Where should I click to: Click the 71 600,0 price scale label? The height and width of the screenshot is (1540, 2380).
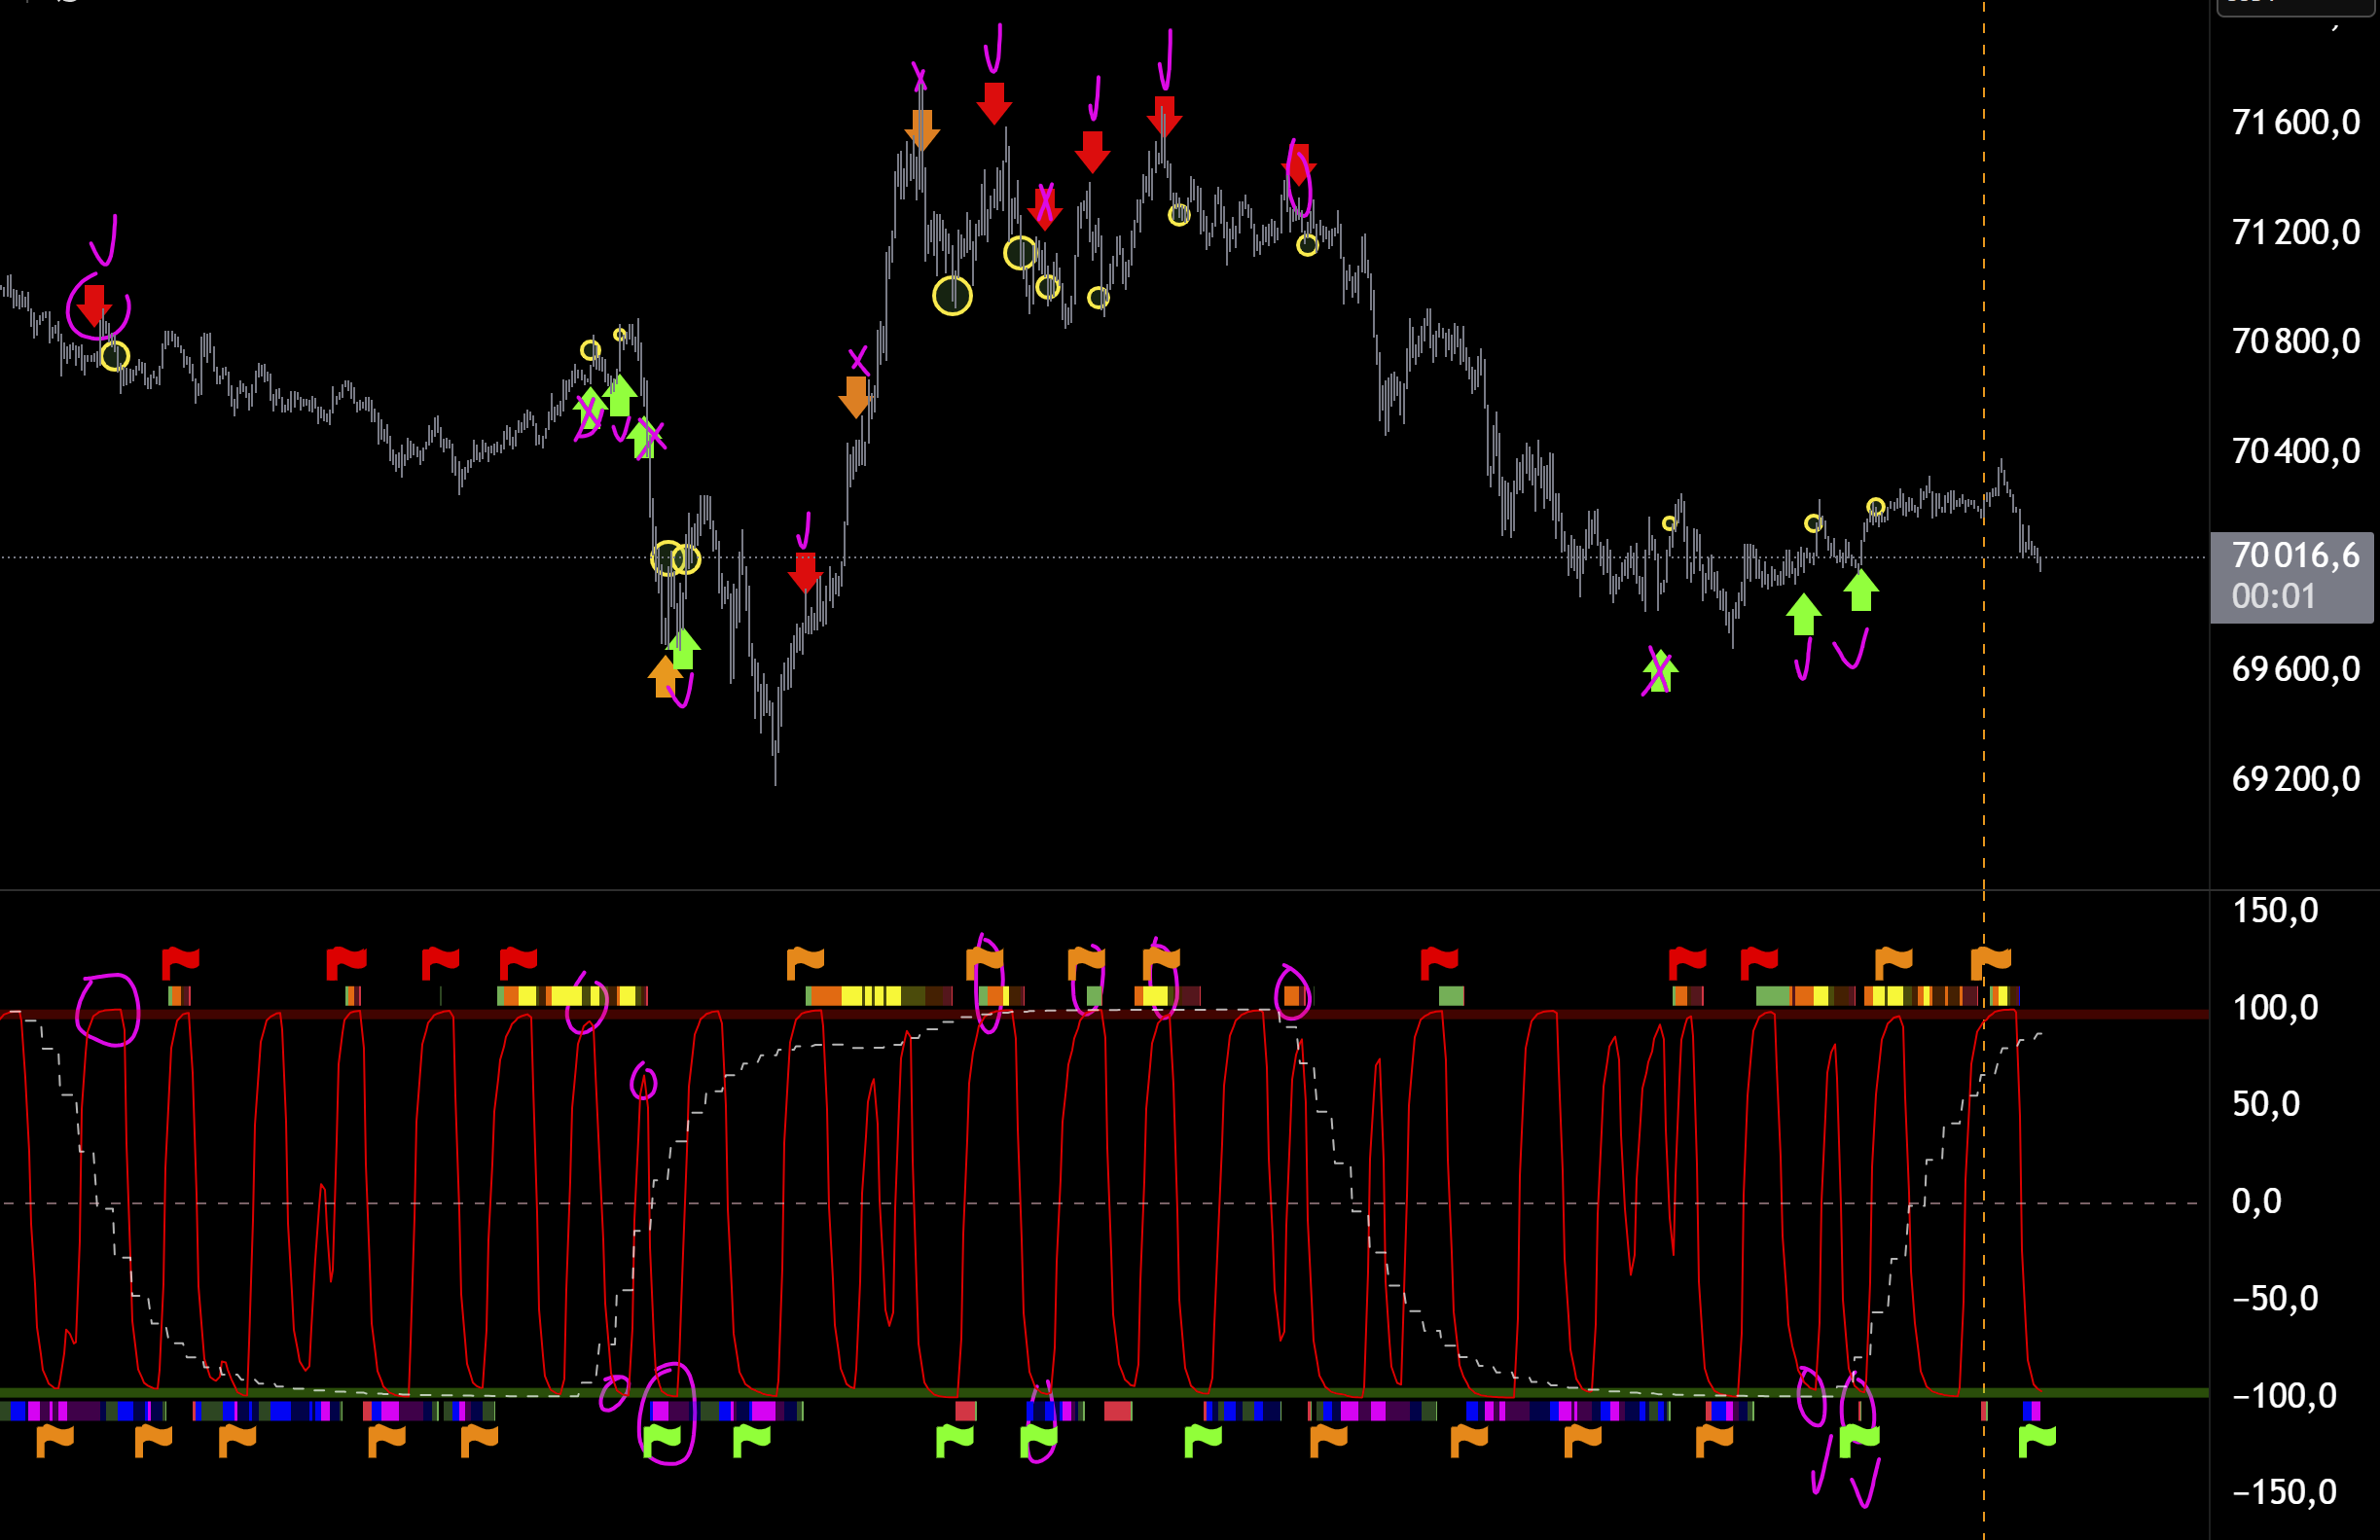[2296, 123]
